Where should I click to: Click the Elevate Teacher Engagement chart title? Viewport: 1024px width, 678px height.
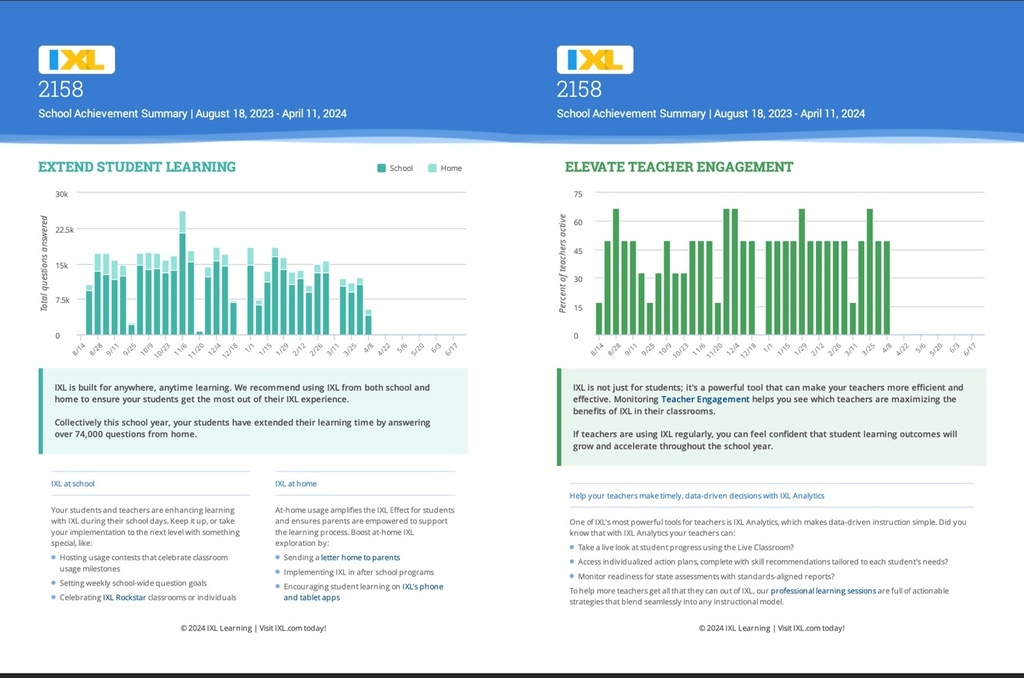pyautogui.click(x=679, y=167)
